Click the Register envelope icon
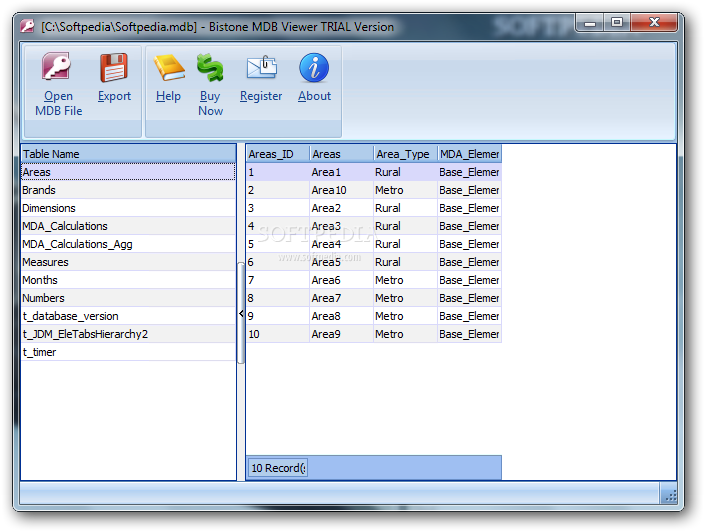705x532 pixels. pyautogui.click(x=262, y=67)
